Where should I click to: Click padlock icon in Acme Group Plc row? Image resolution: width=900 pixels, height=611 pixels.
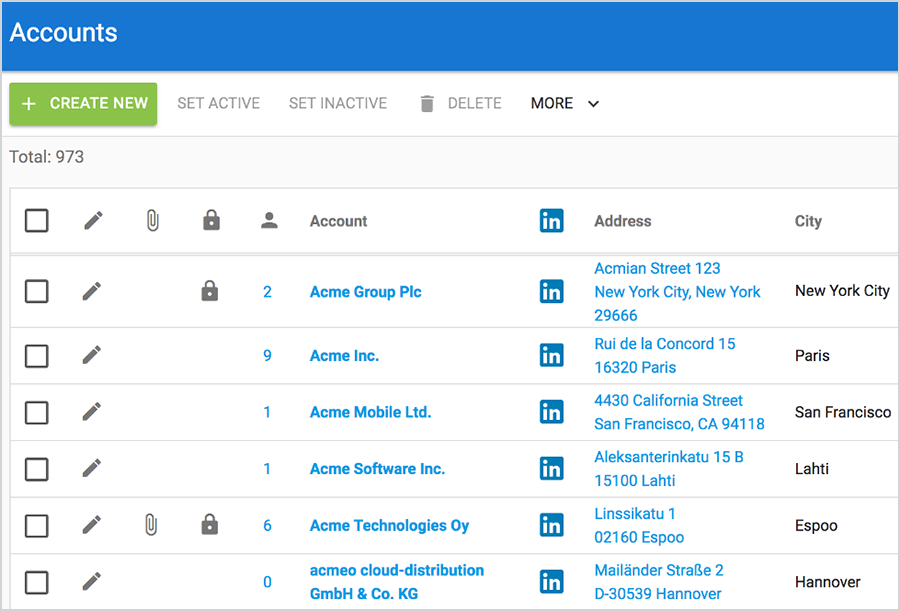click(x=210, y=291)
